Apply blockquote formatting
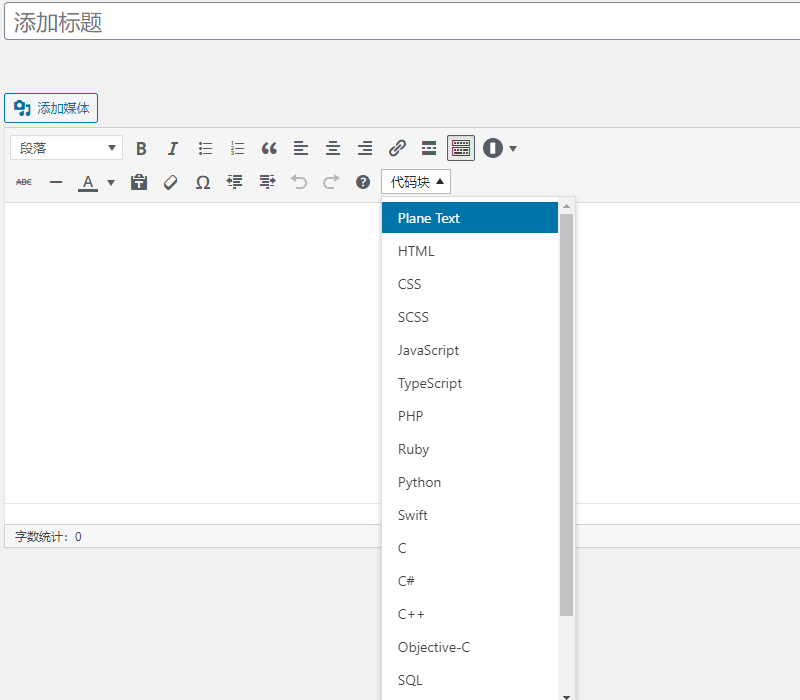 [x=269, y=148]
